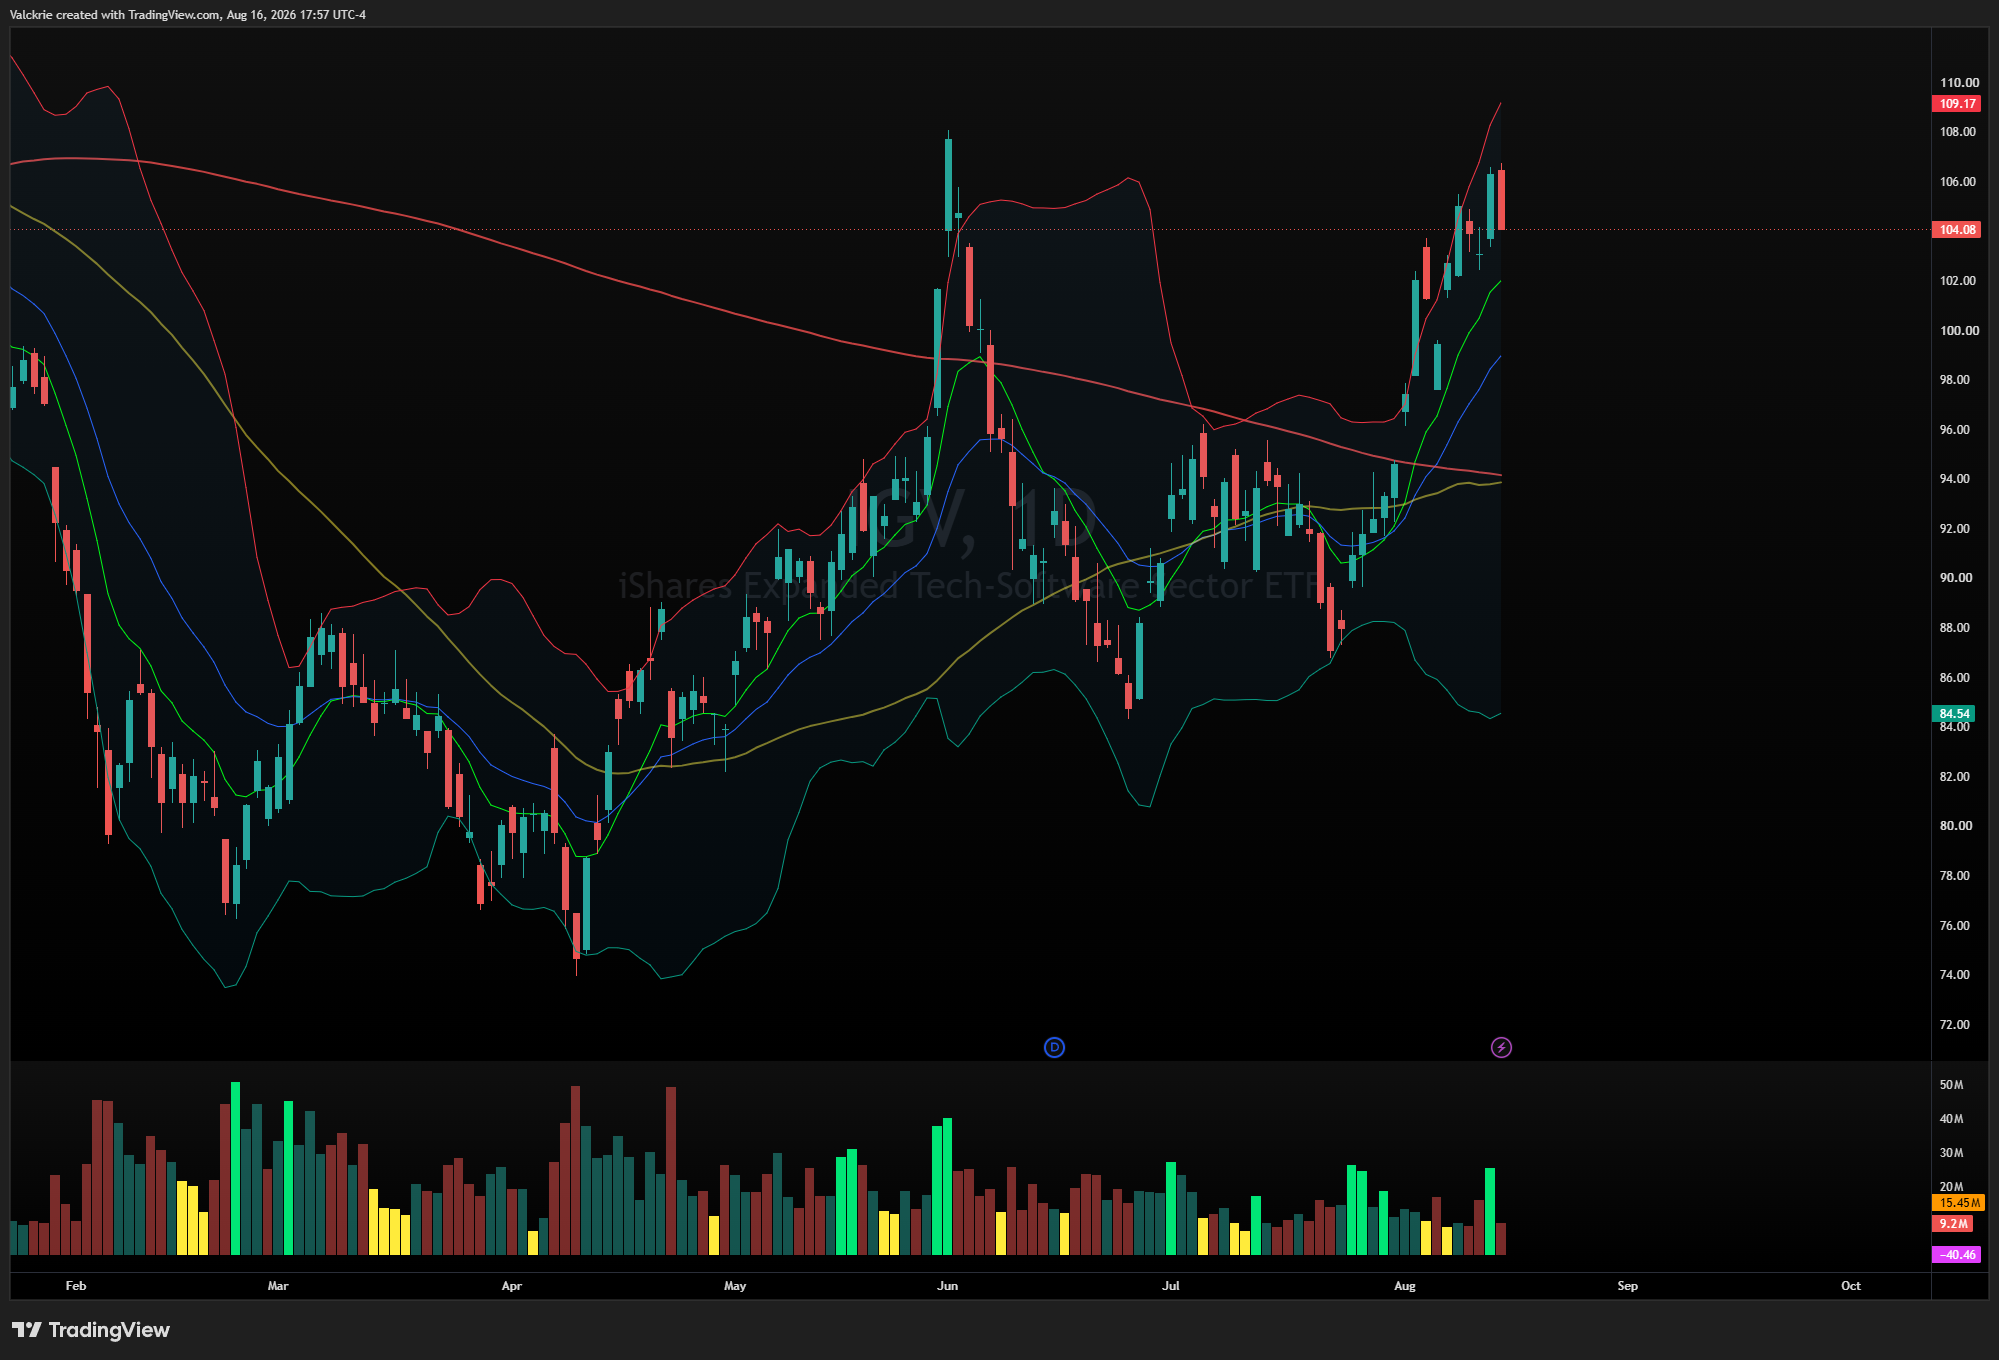
Task: Select the green 84.54 lower band label
Action: (1954, 714)
